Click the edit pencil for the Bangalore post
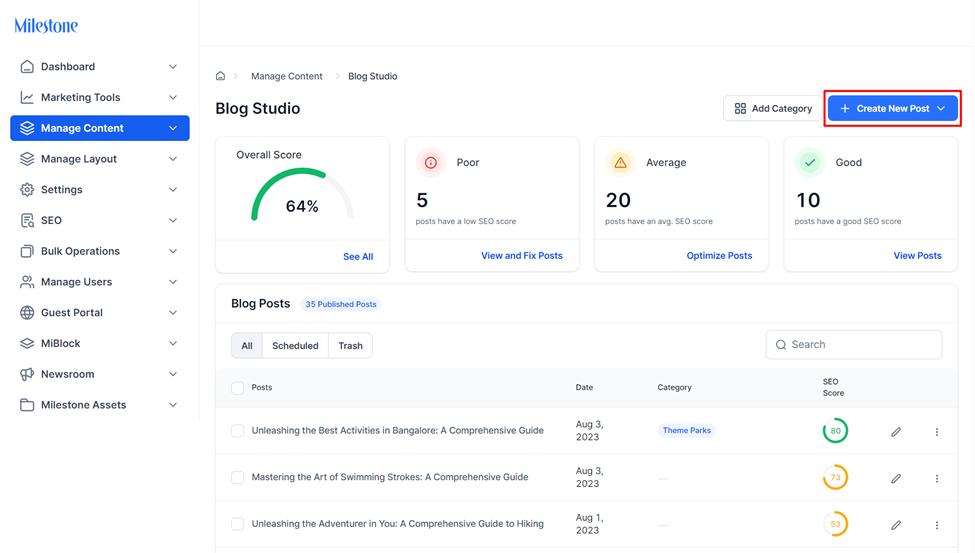This screenshot has height=553, width=975. [895, 432]
